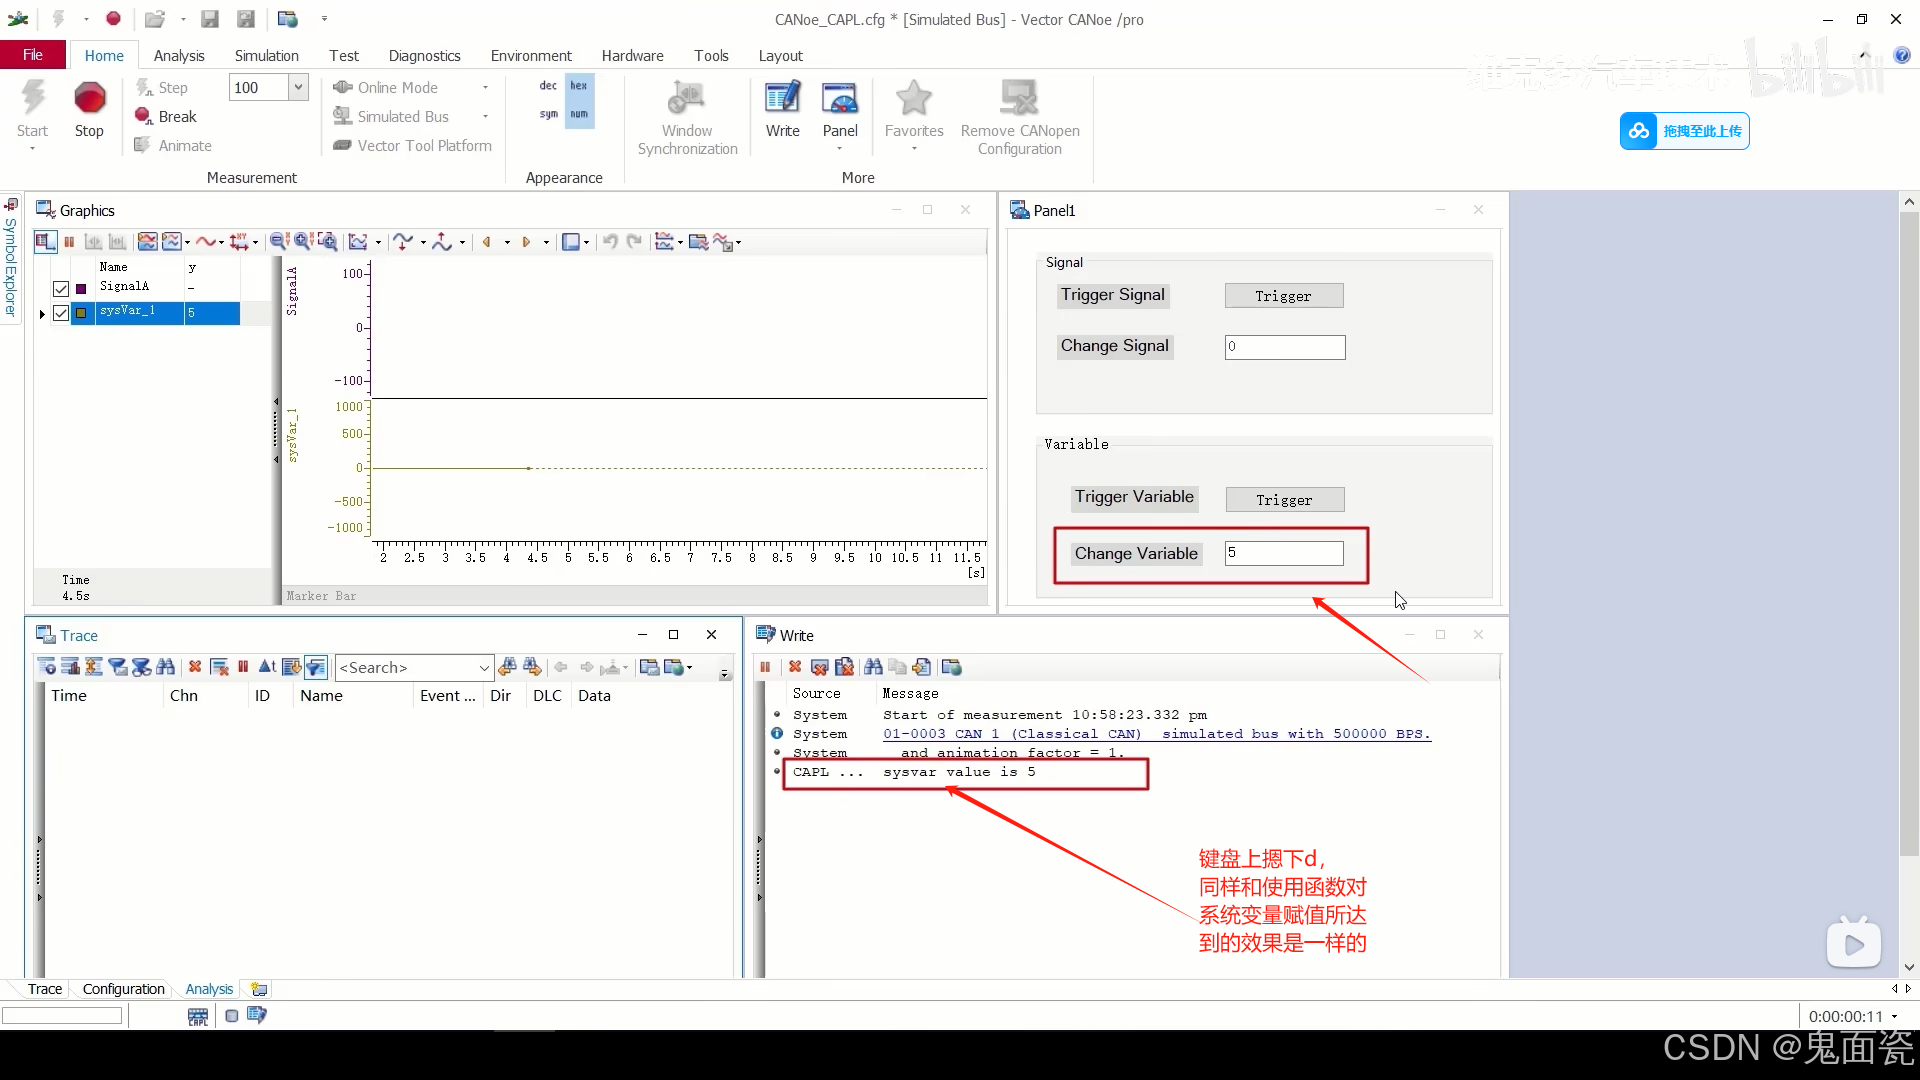The image size is (1920, 1080).
Task: Open the Write window icon in ribbon
Action: click(x=782, y=99)
